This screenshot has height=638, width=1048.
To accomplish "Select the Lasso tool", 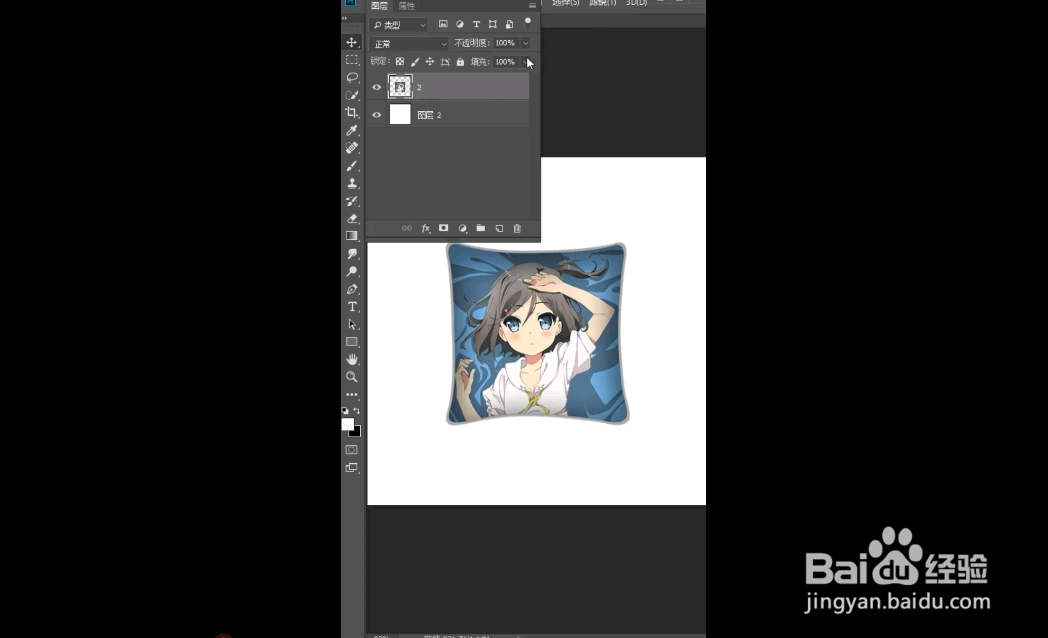I will [352, 77].
